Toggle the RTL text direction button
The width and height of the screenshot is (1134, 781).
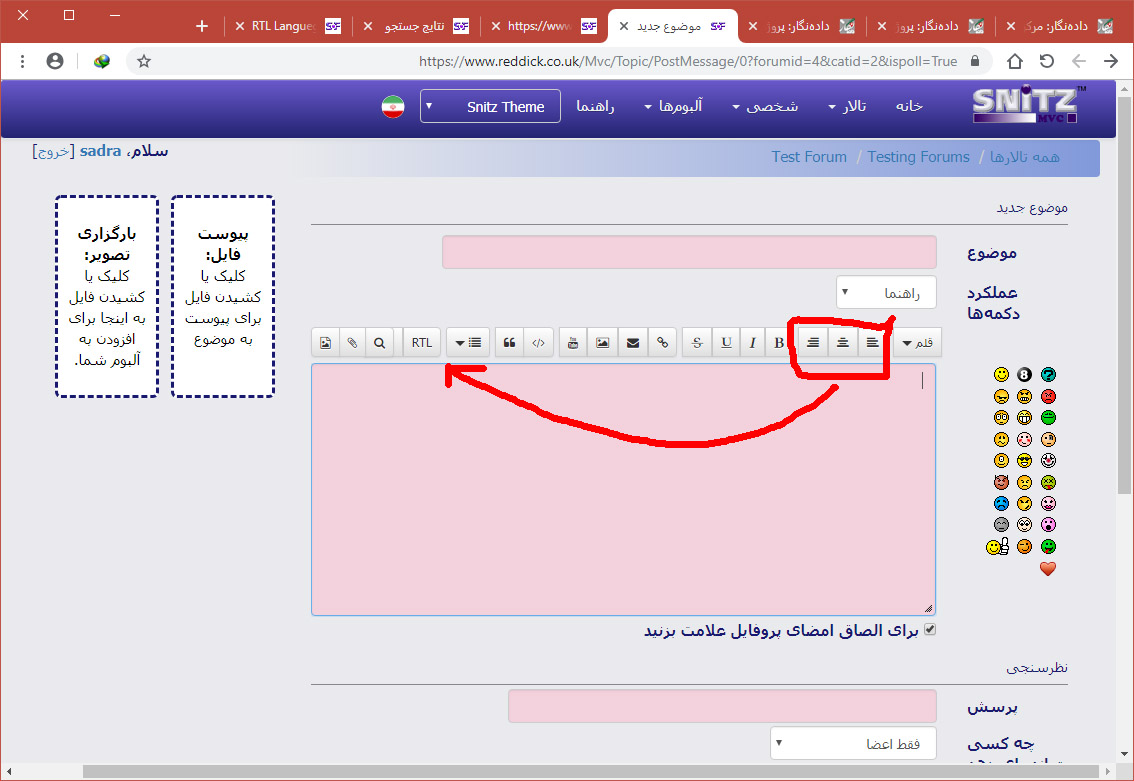422,343
